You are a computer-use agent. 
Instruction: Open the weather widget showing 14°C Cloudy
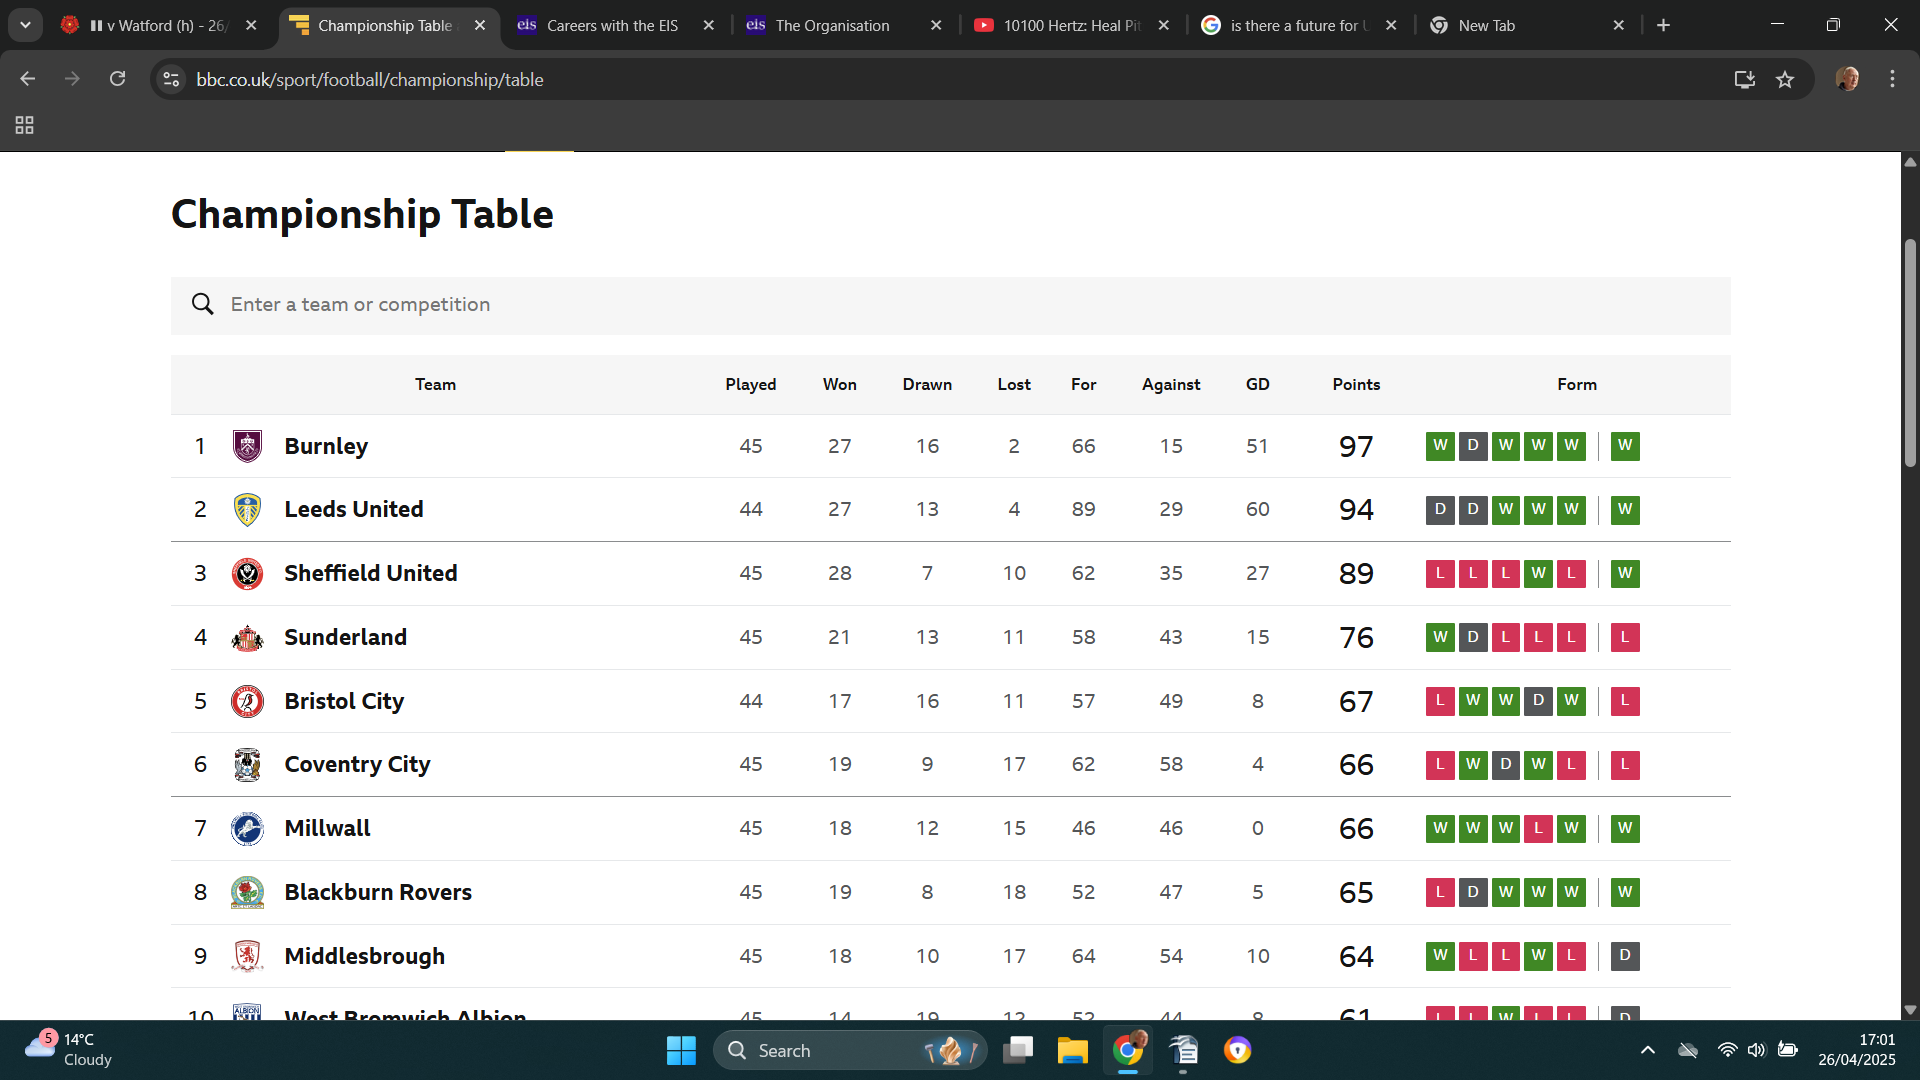[x=68, y=1050]
